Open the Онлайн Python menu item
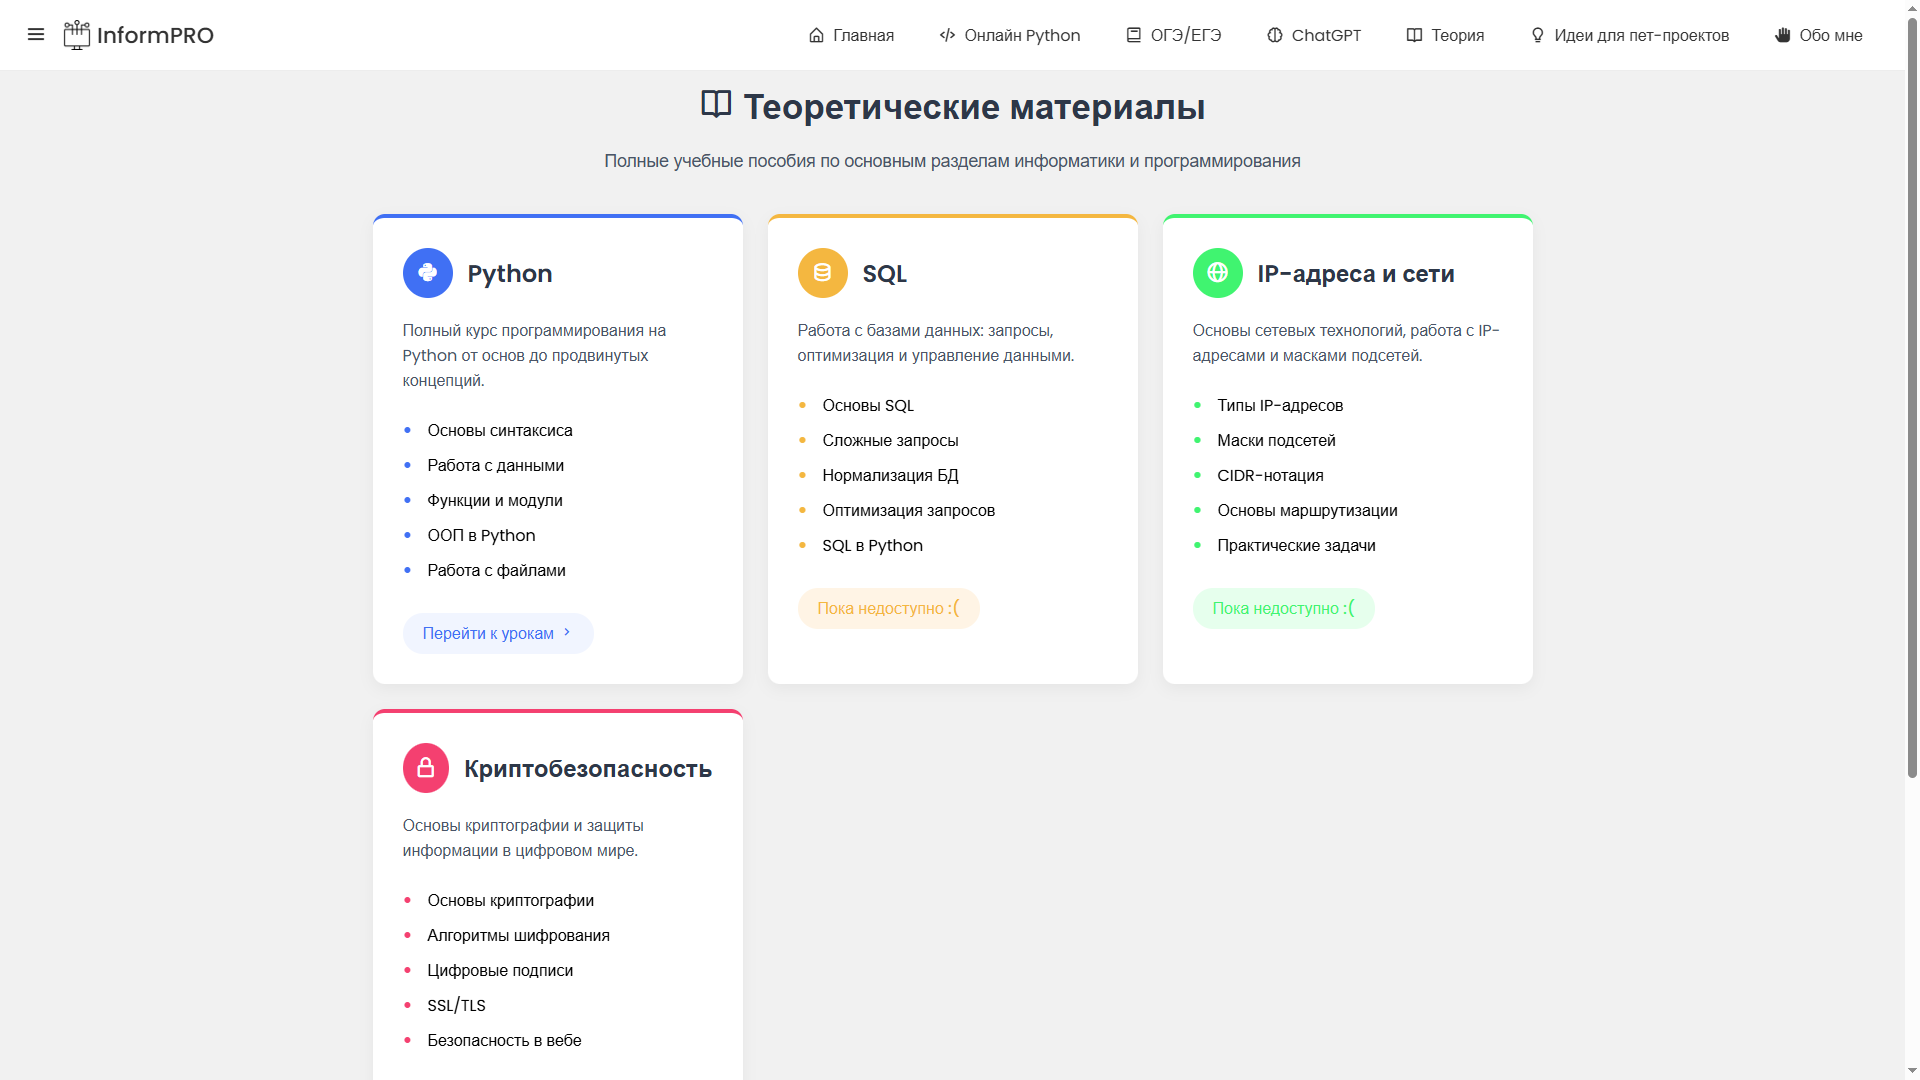This screenshot has height=1080, width=1920. click(1010, 35)
